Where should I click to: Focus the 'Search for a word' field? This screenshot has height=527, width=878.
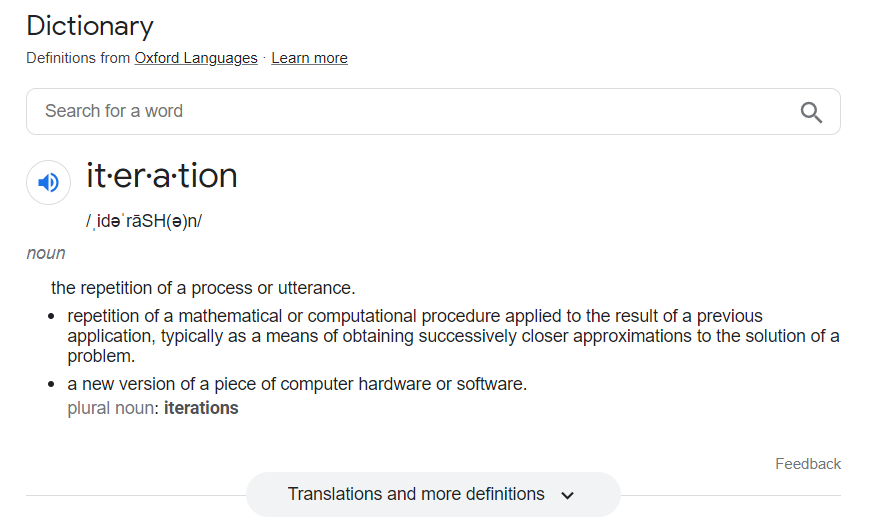pyautogui.click(x=433, y=111)
